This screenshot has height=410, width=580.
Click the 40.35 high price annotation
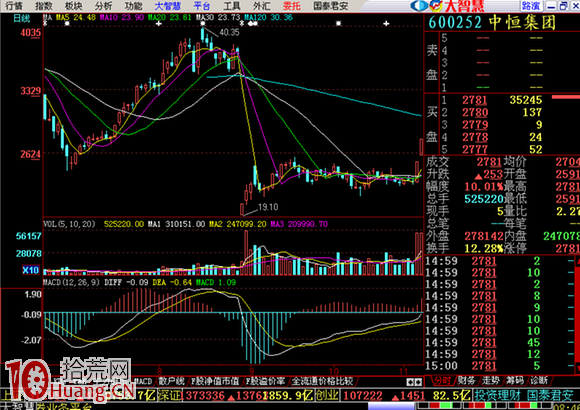click(x=229, y=33)
